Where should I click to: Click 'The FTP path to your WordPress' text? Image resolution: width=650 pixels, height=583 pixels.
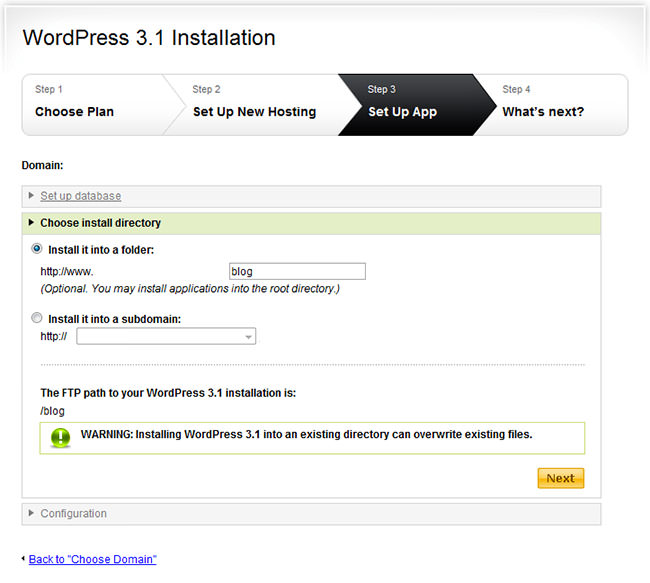point(168,393)
